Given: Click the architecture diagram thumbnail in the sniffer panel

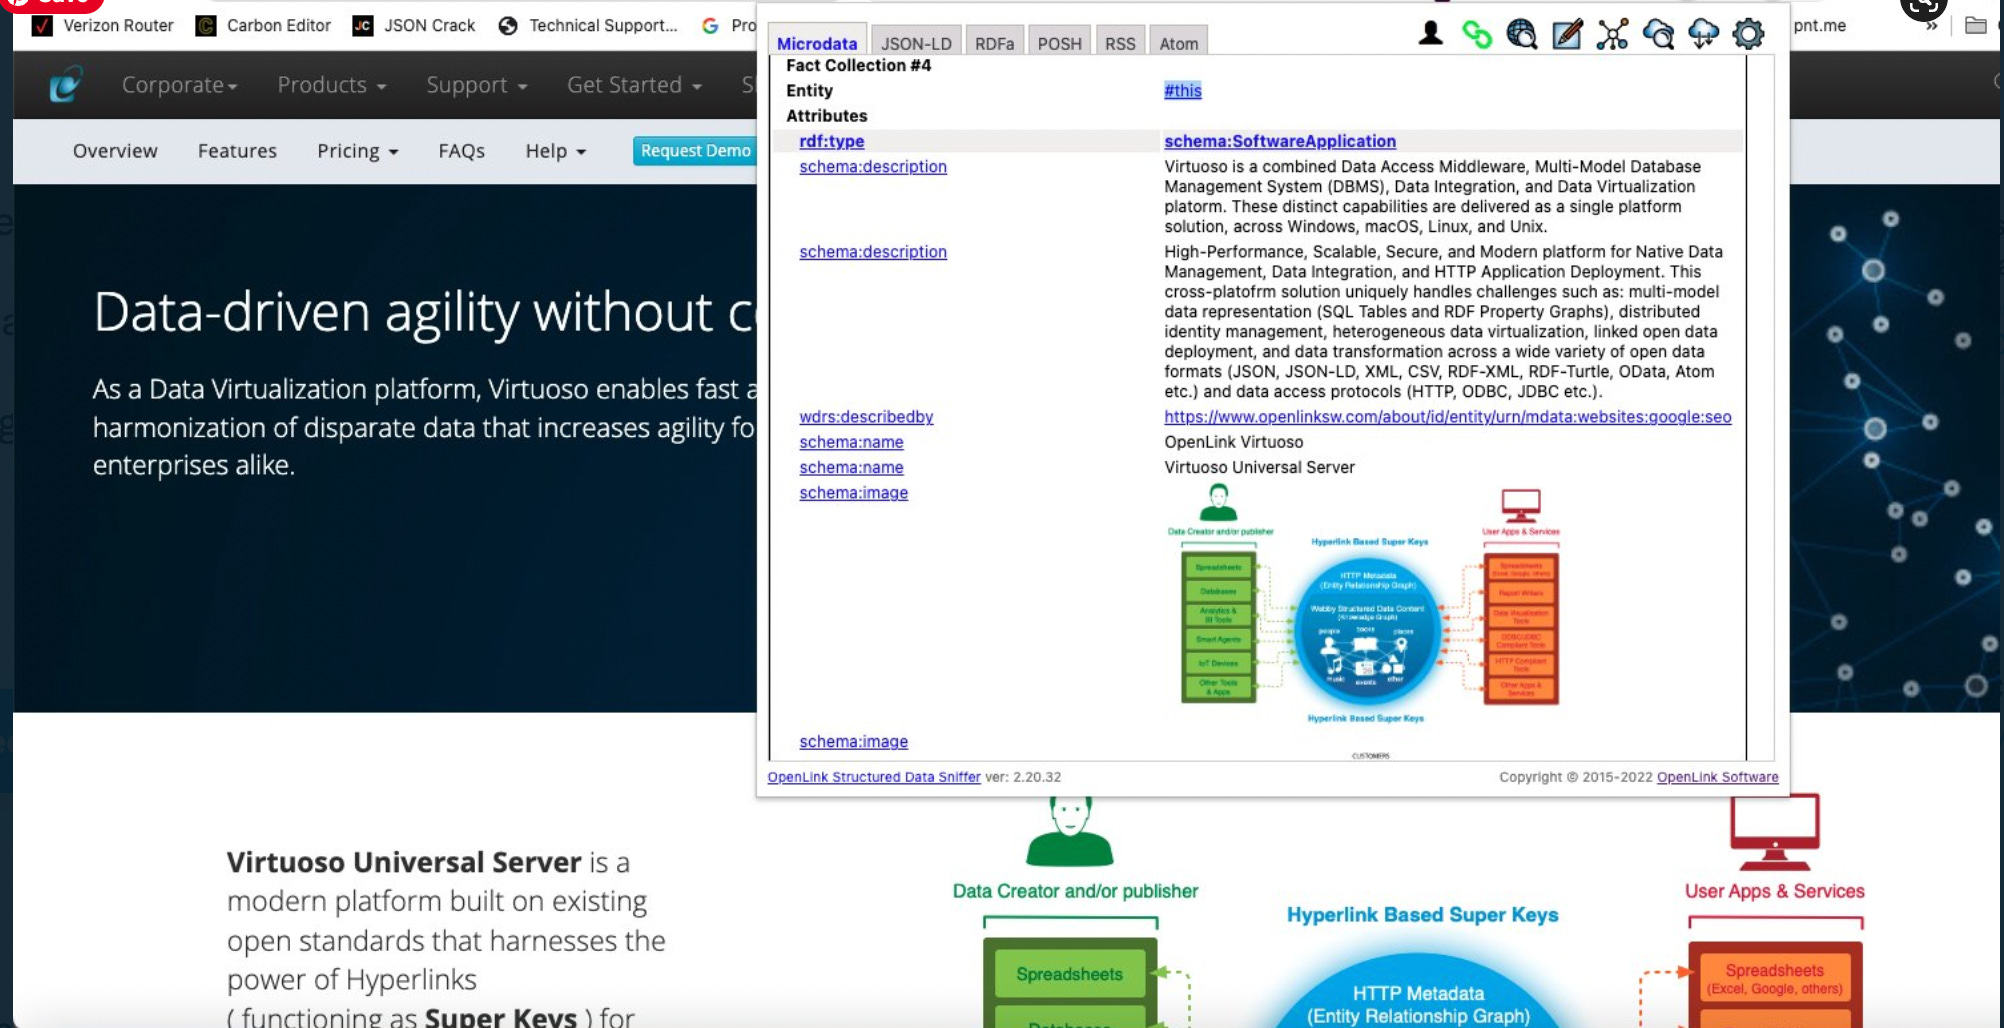Looking at the screenshot, I should point(1364,603).
